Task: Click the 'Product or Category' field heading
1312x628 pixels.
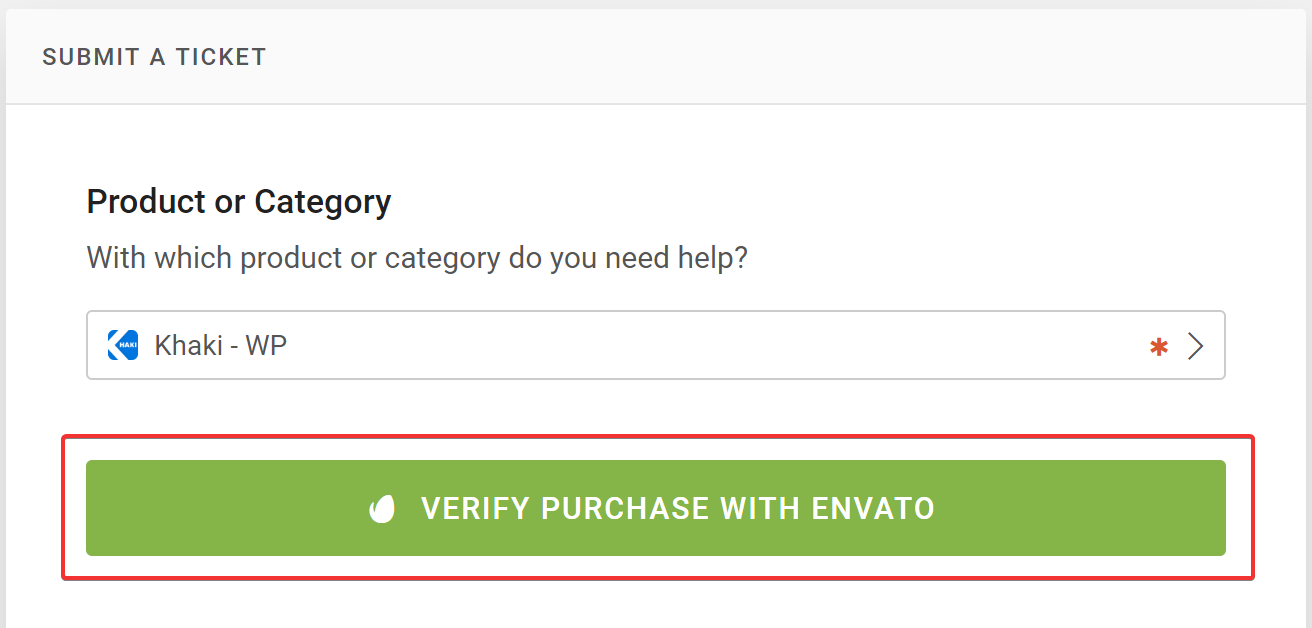Action: [x=238, y=202]
